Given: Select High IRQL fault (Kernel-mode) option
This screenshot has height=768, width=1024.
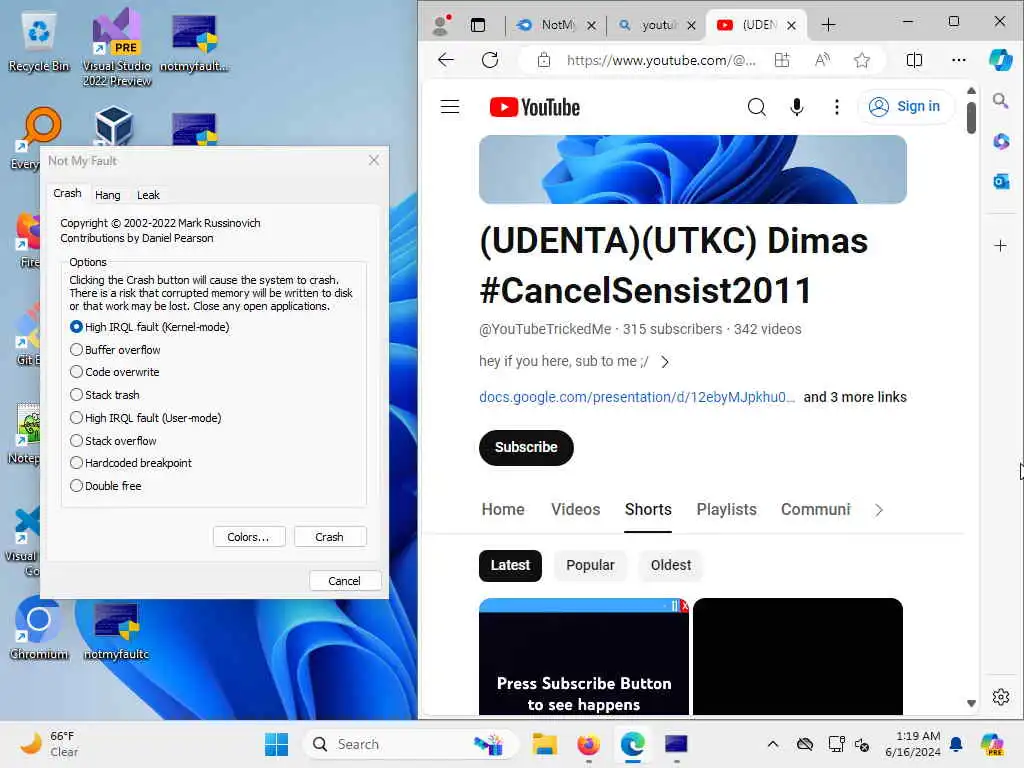Looking at the screenshot, I should pyautogui.click(x=150, y=327).
